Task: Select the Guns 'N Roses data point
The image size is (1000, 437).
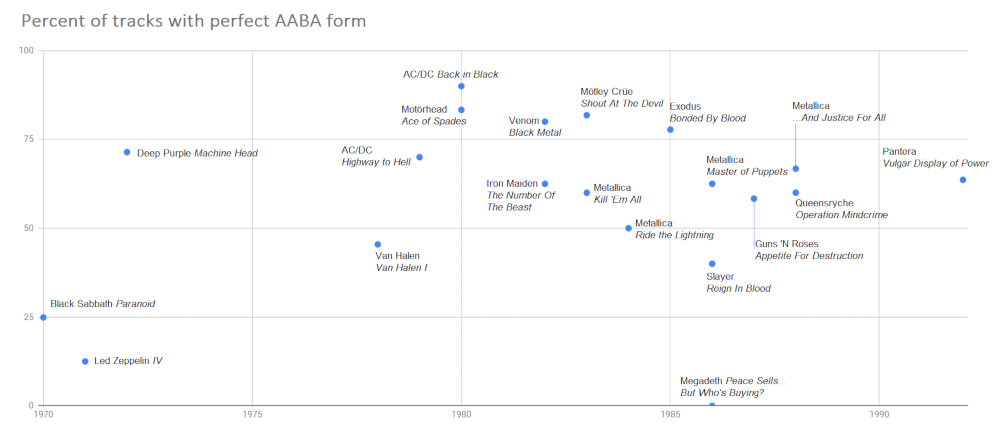Action: 754,198
